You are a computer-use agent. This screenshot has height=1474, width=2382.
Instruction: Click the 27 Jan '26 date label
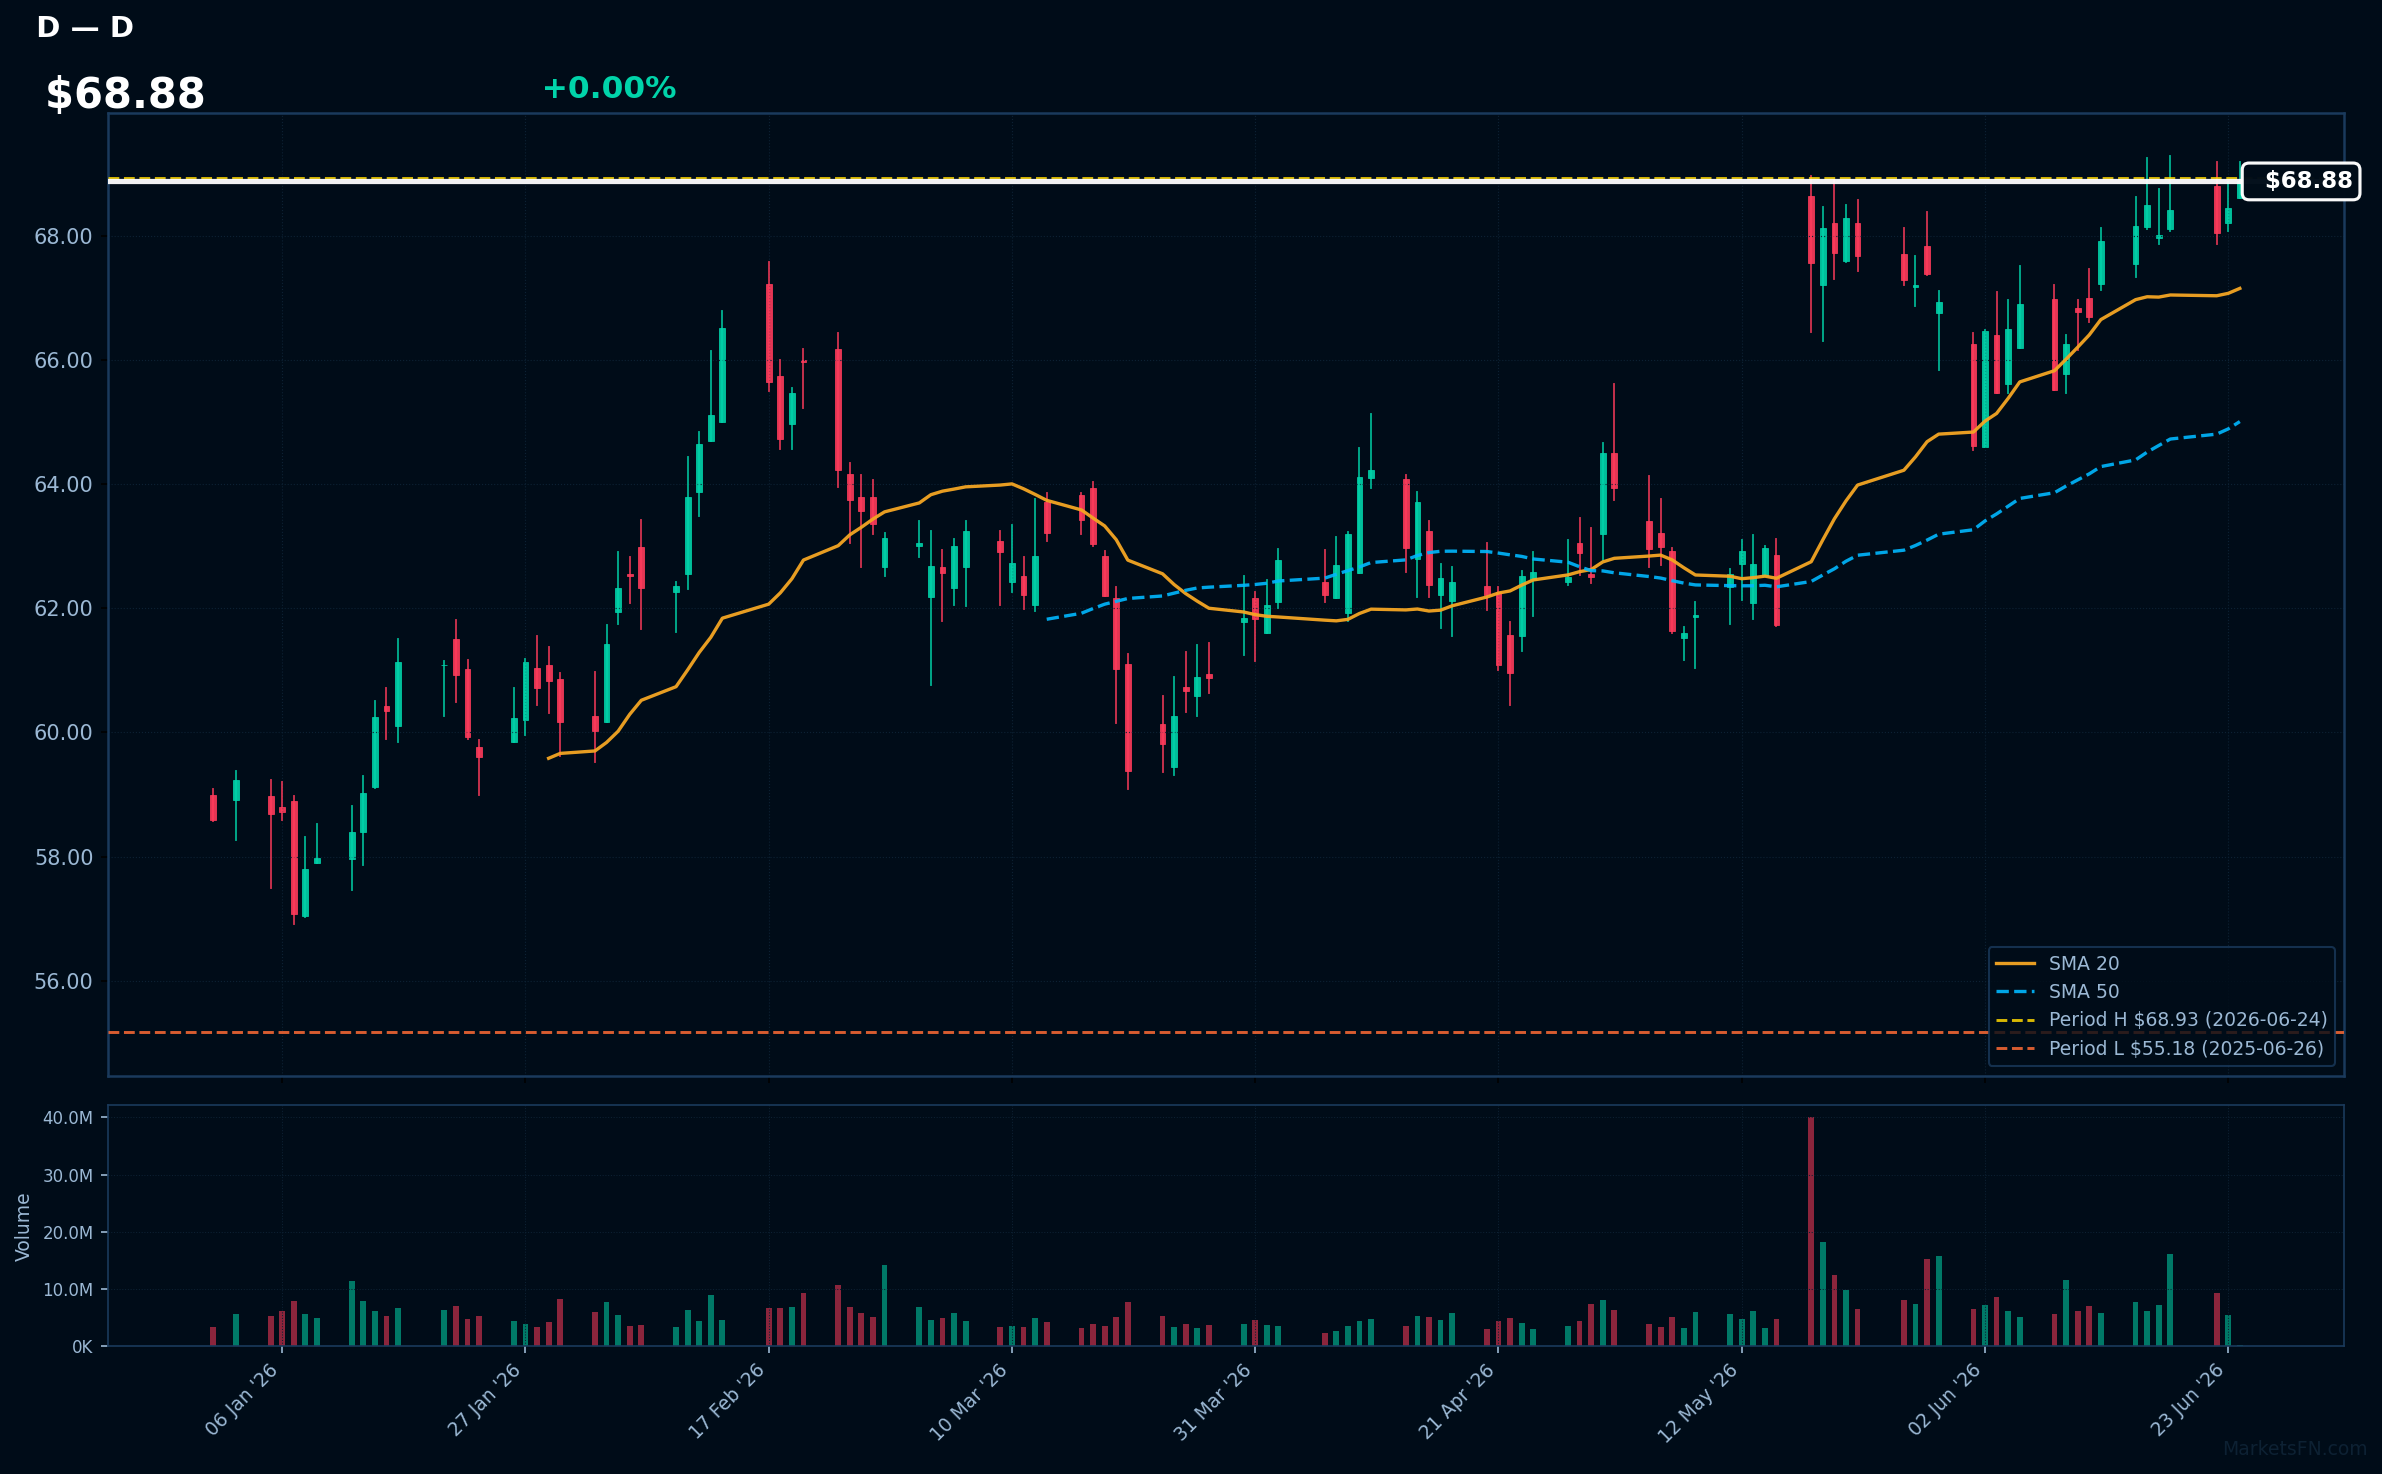[485, 1400]
